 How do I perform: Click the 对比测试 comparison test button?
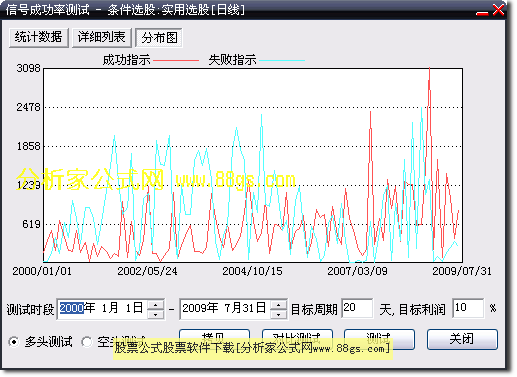297,334
